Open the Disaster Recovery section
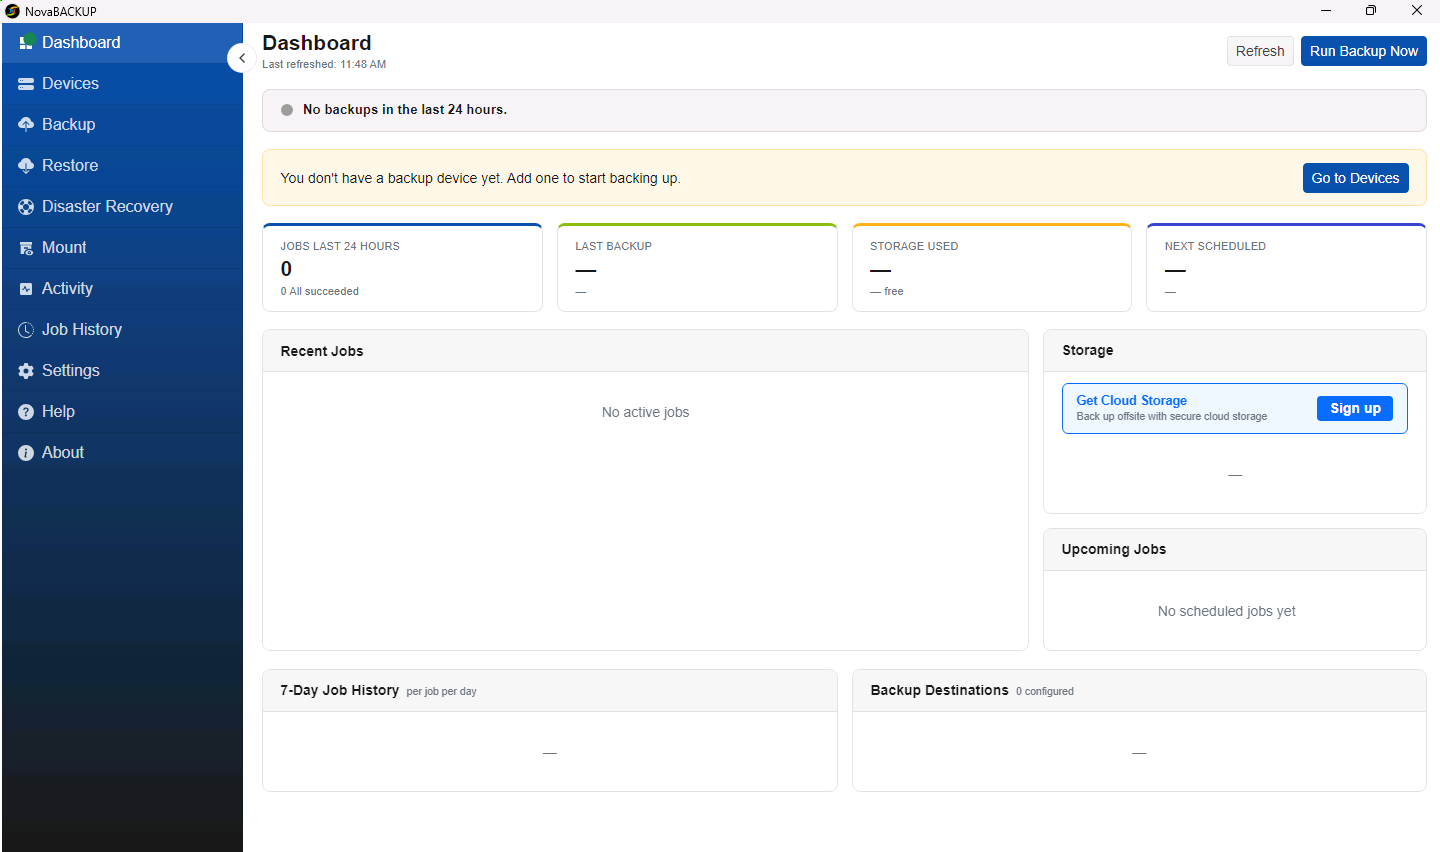The width and height of the screenshot is (1440, 852). [x=122, y=207]
